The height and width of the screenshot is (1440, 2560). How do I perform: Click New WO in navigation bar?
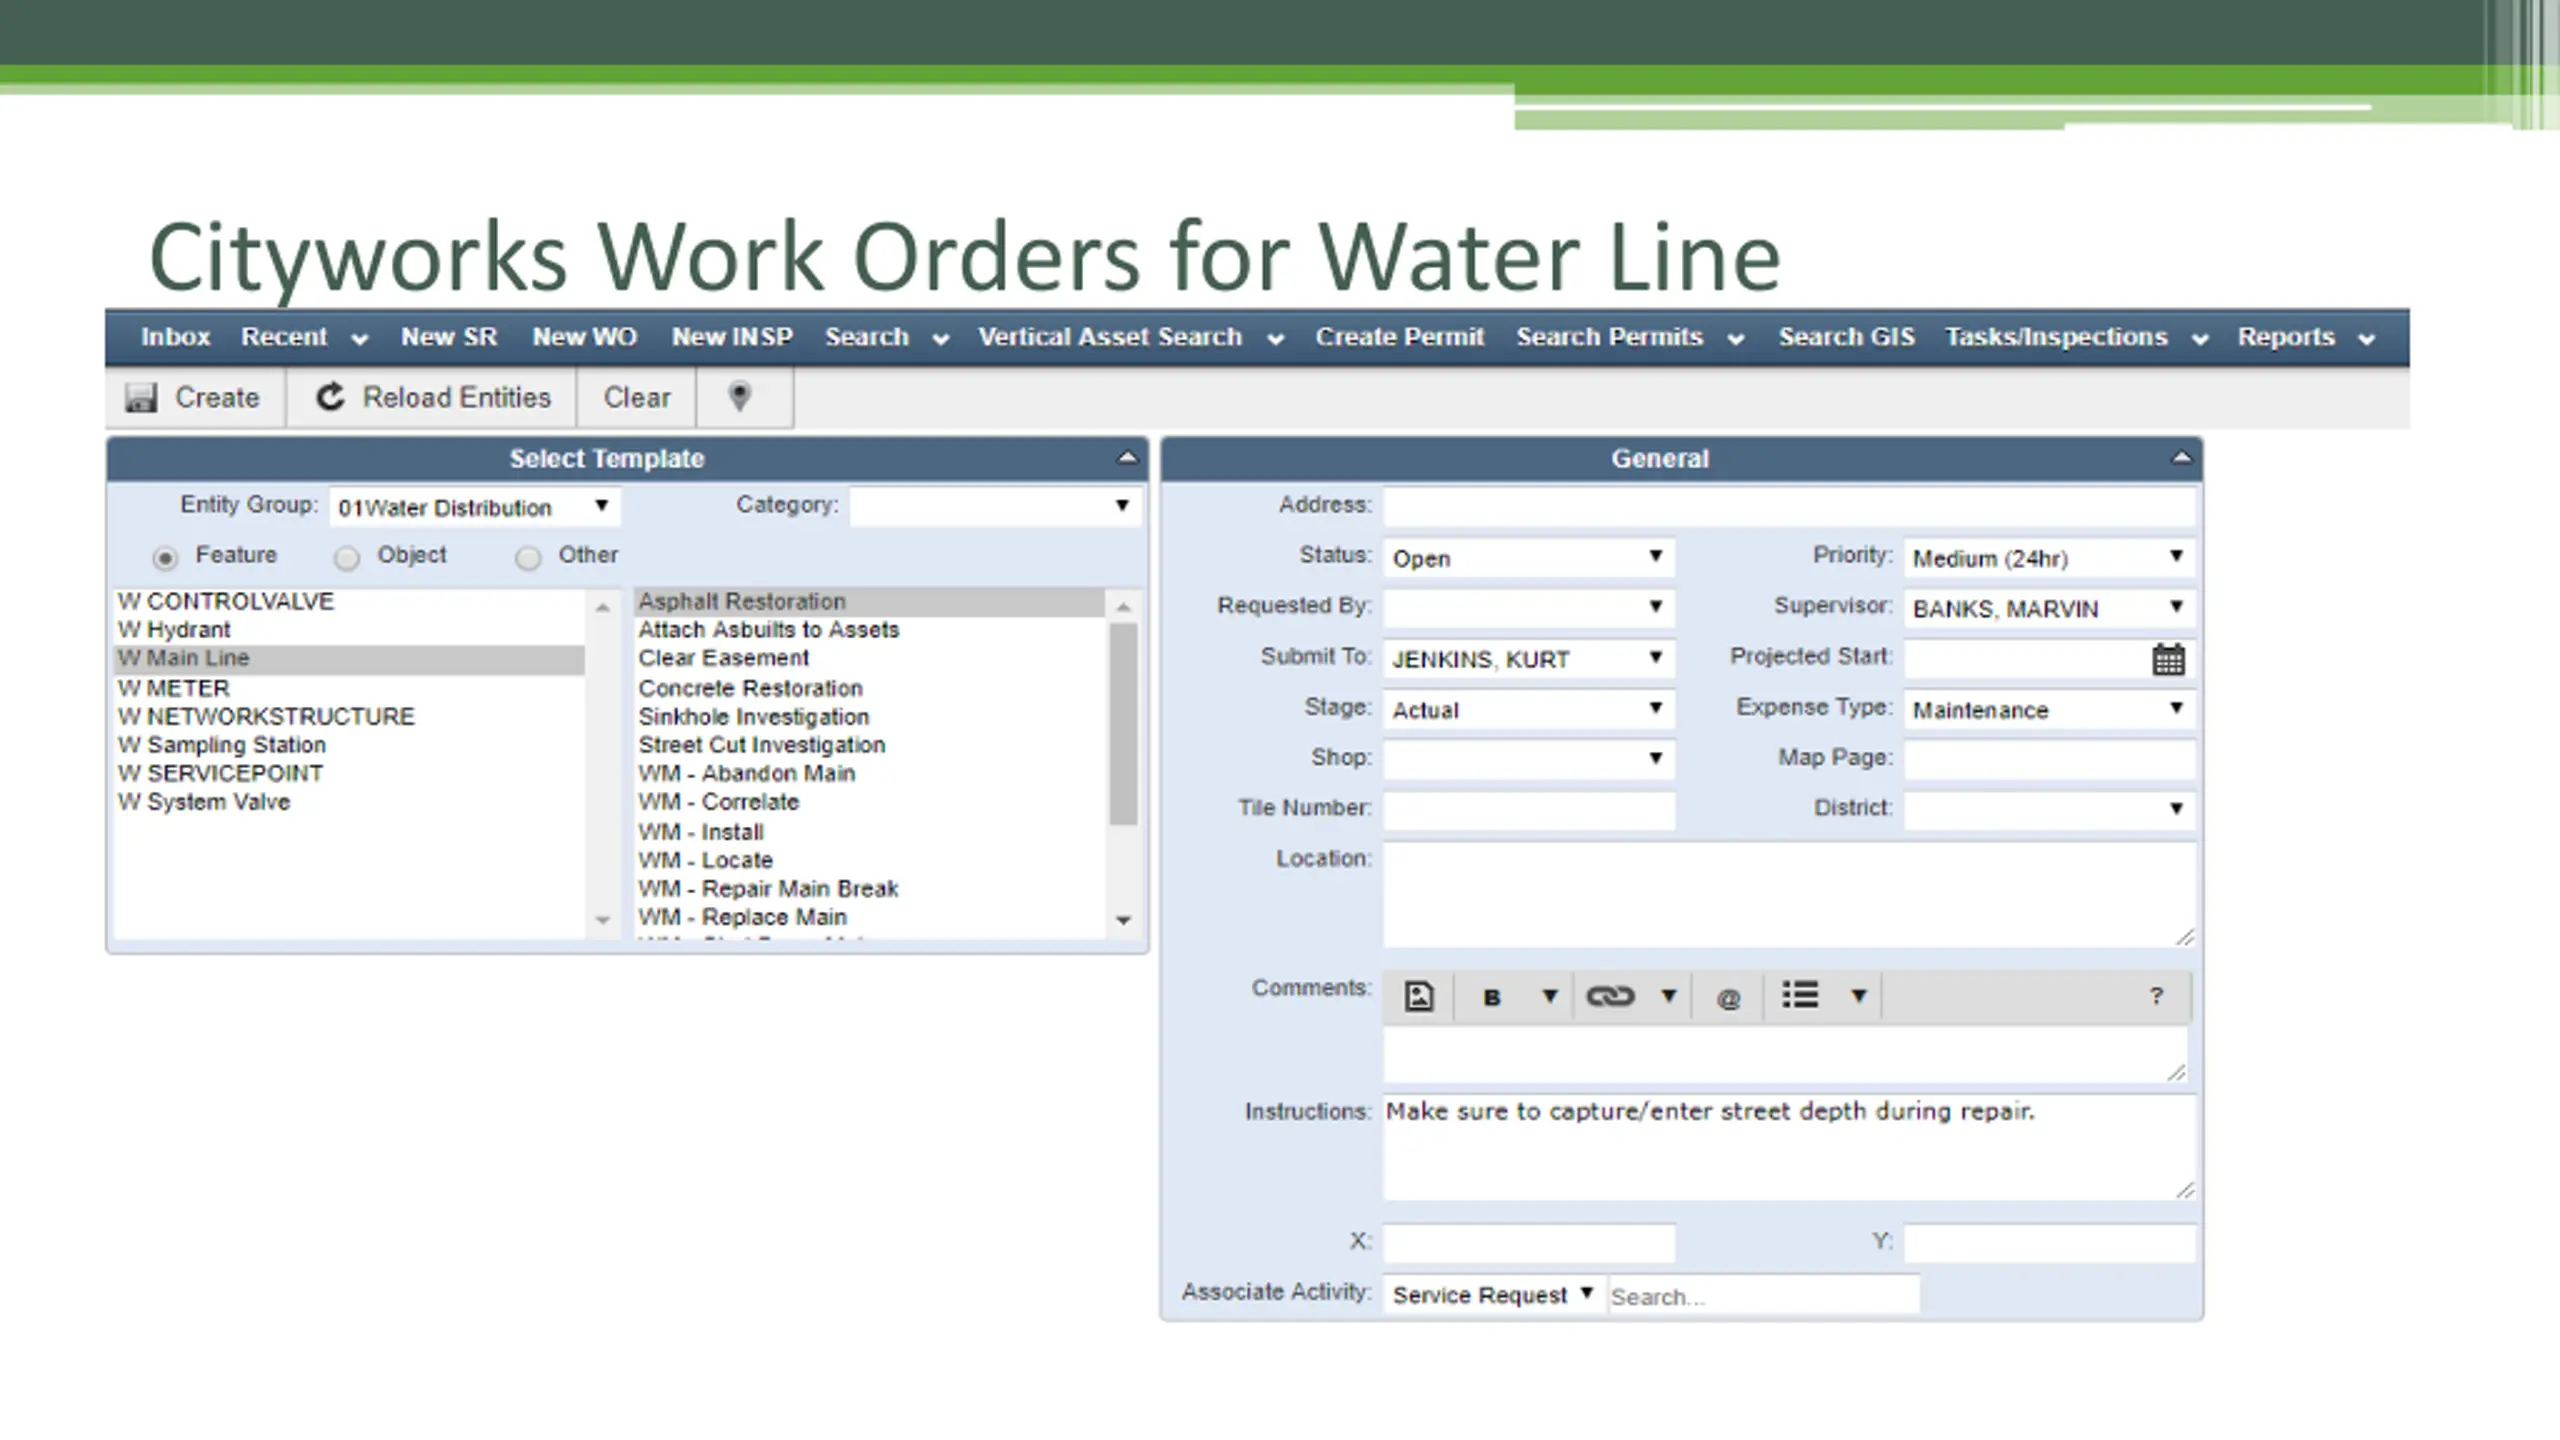(584, 337)
